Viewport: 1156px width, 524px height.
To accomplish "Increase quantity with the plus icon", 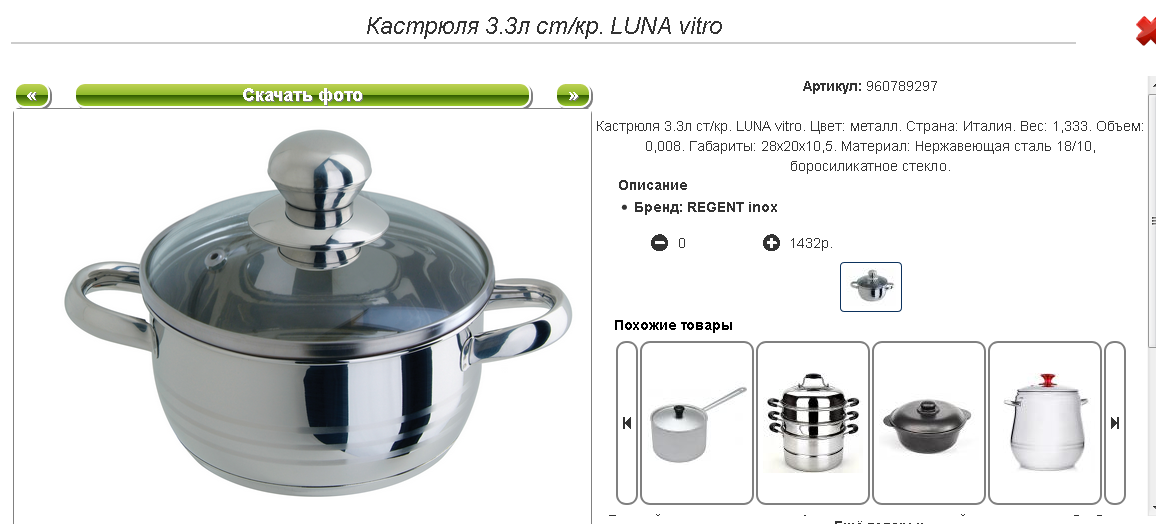I will (x=771, y=242).
